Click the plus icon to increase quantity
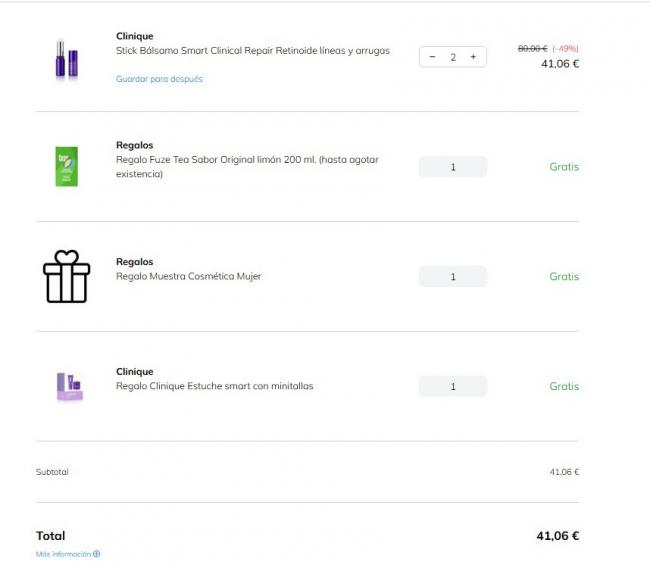 coord(473,57)
